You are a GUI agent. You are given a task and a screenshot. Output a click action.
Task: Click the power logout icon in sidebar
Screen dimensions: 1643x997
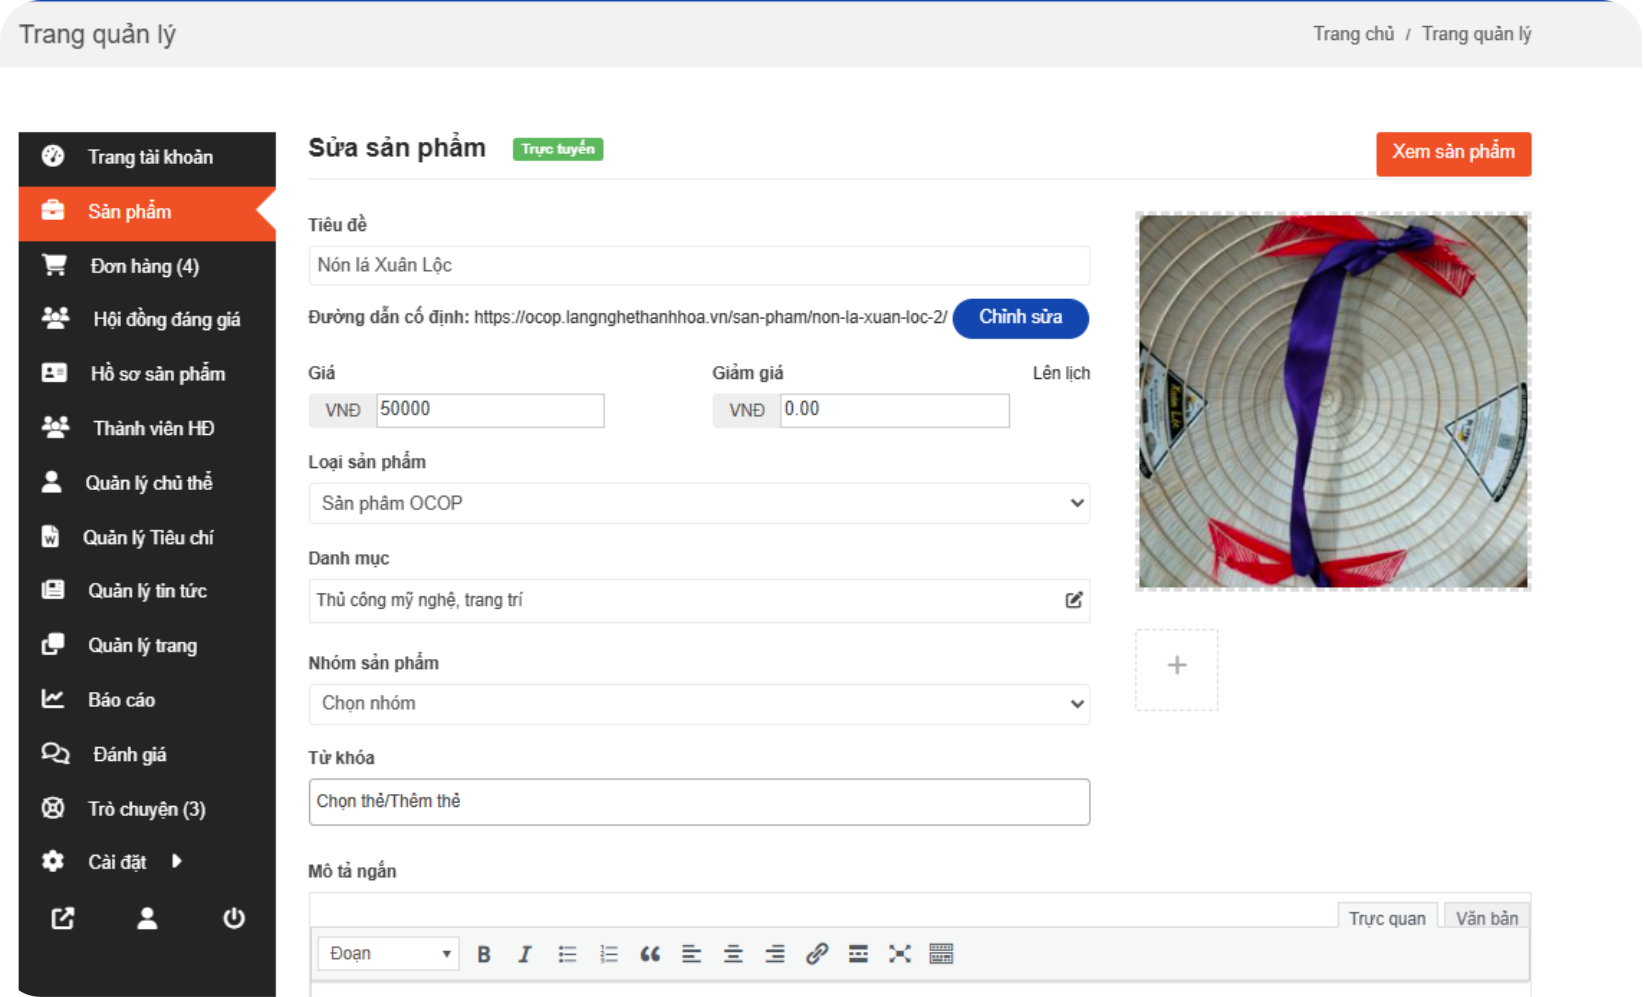[x=234, y=918]
